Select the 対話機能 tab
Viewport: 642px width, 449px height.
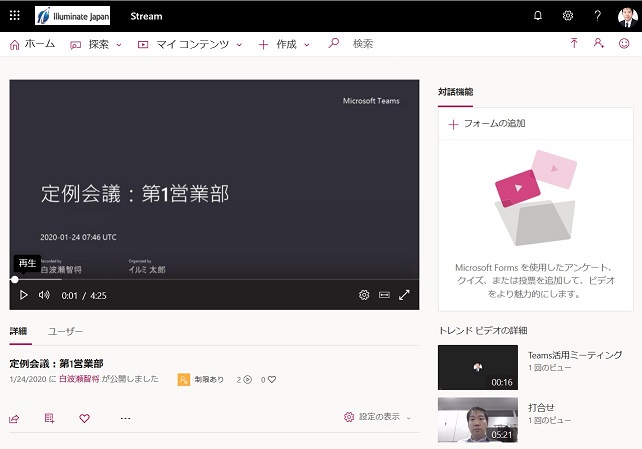455,92
